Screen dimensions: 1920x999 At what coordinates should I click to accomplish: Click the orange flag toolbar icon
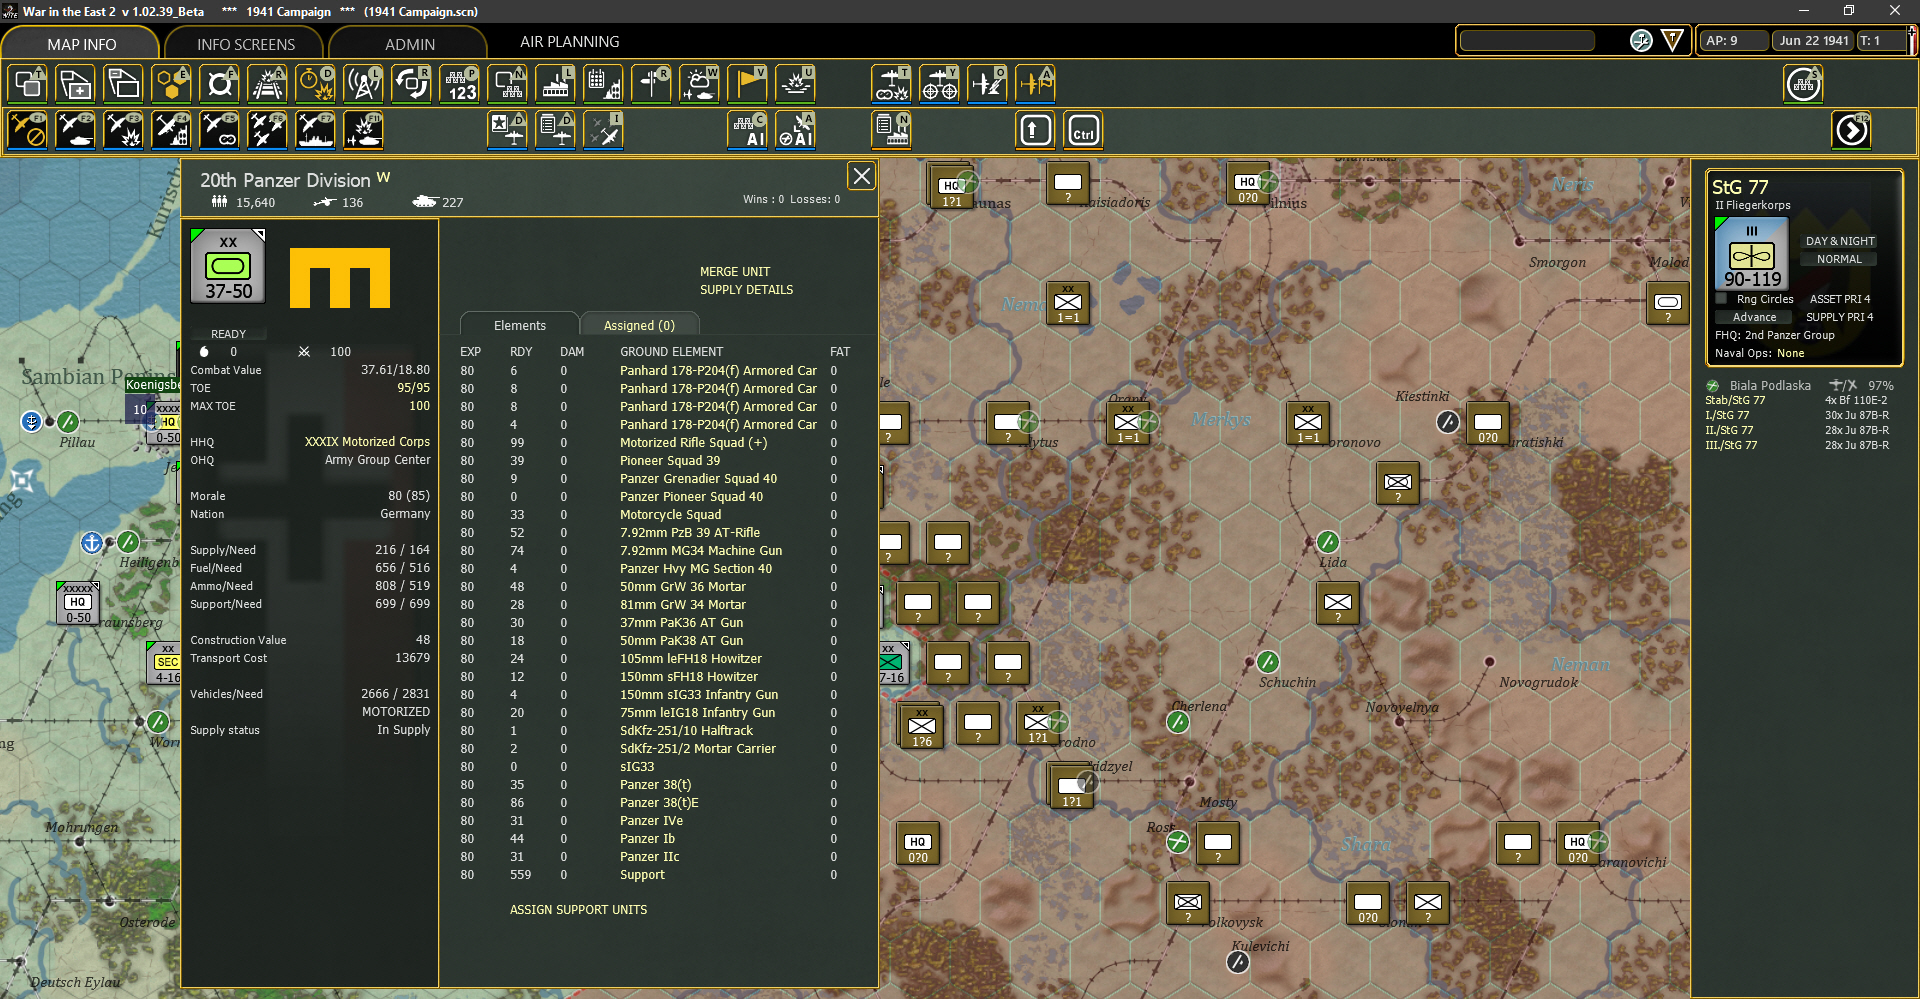[747, 84]
